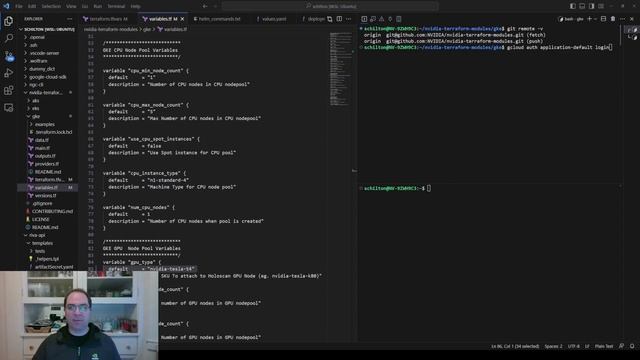Kill terminal with trash icon
The height and width of the screenshot is (360, 640).
click(613, 19)
